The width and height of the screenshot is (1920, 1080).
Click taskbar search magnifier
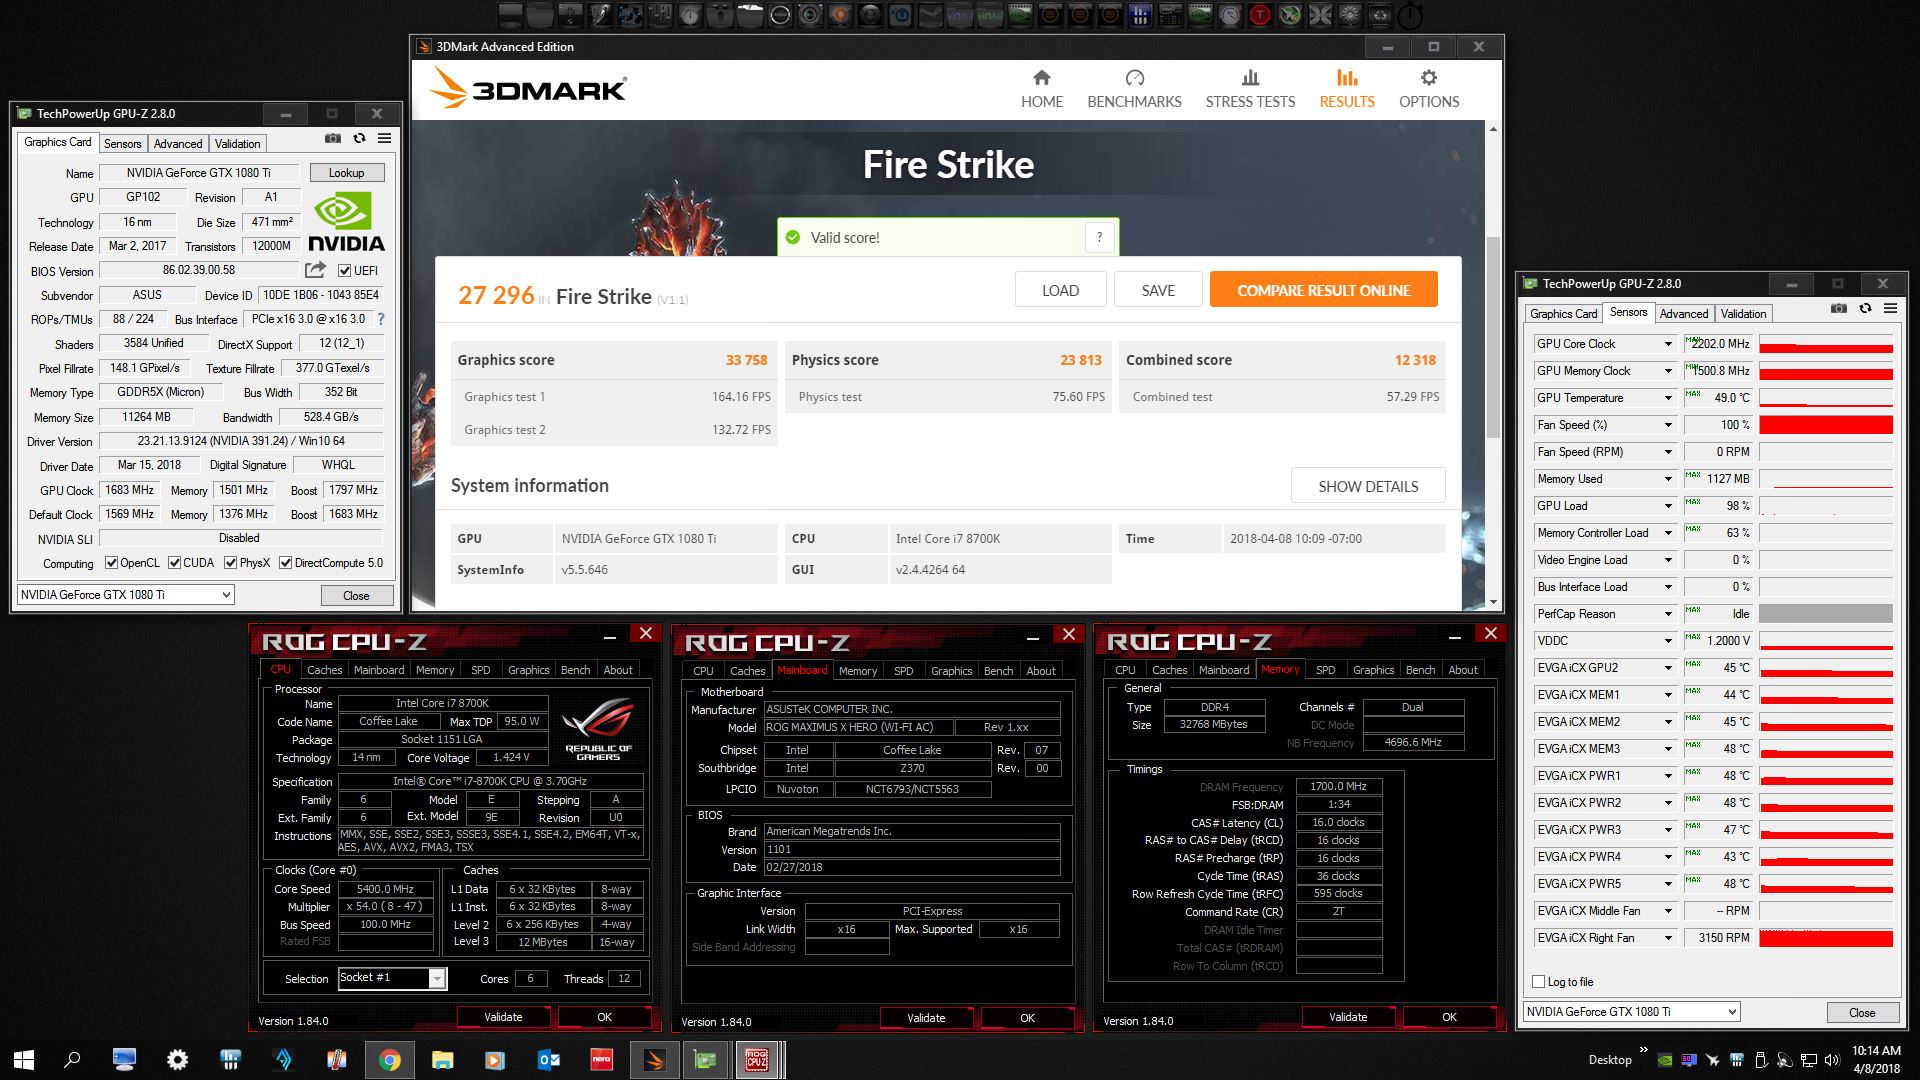coord(72,1059)
